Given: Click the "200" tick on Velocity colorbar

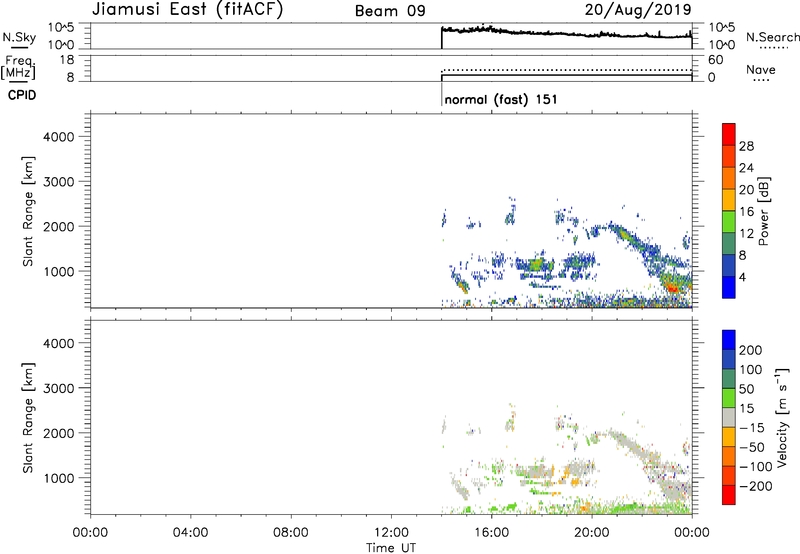Looking at the screenshot, I should [751, 350].
